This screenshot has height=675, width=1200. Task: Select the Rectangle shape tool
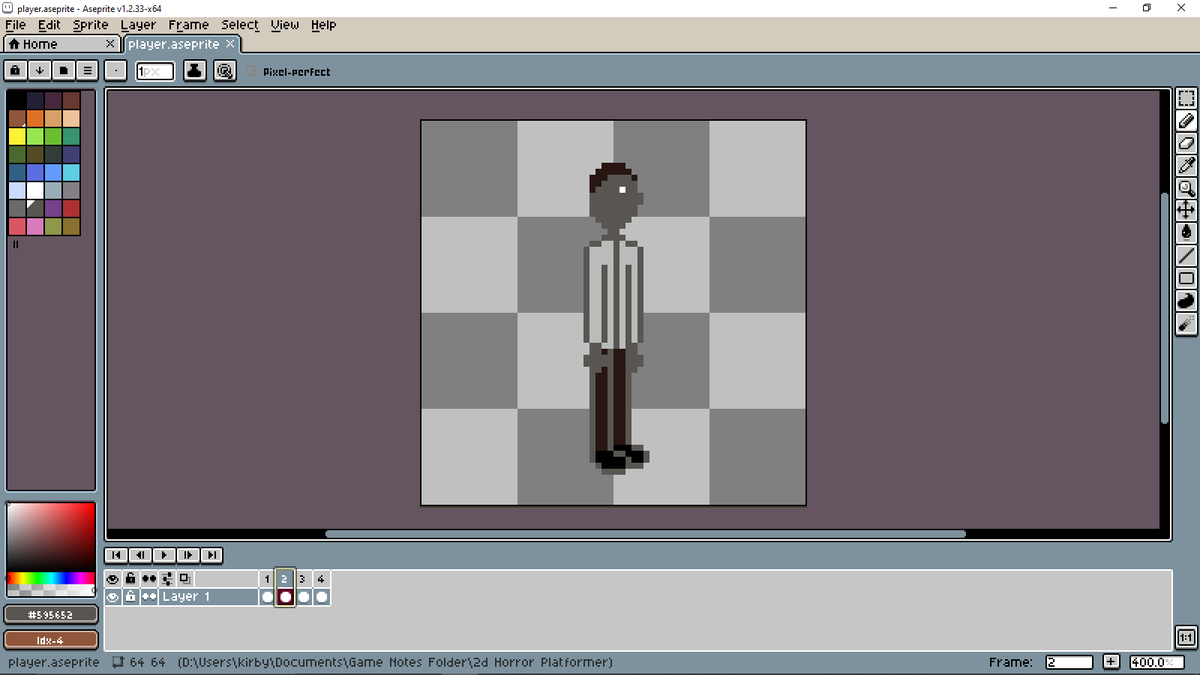point(1186,278)
